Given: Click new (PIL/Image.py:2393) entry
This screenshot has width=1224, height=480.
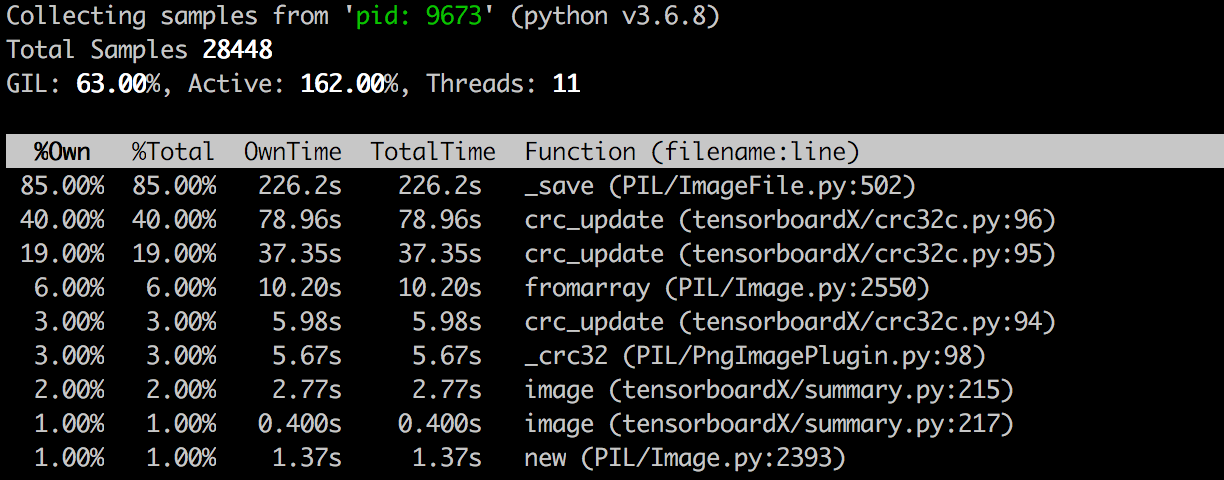Looking at the screenshot, I should click(685, 458).
